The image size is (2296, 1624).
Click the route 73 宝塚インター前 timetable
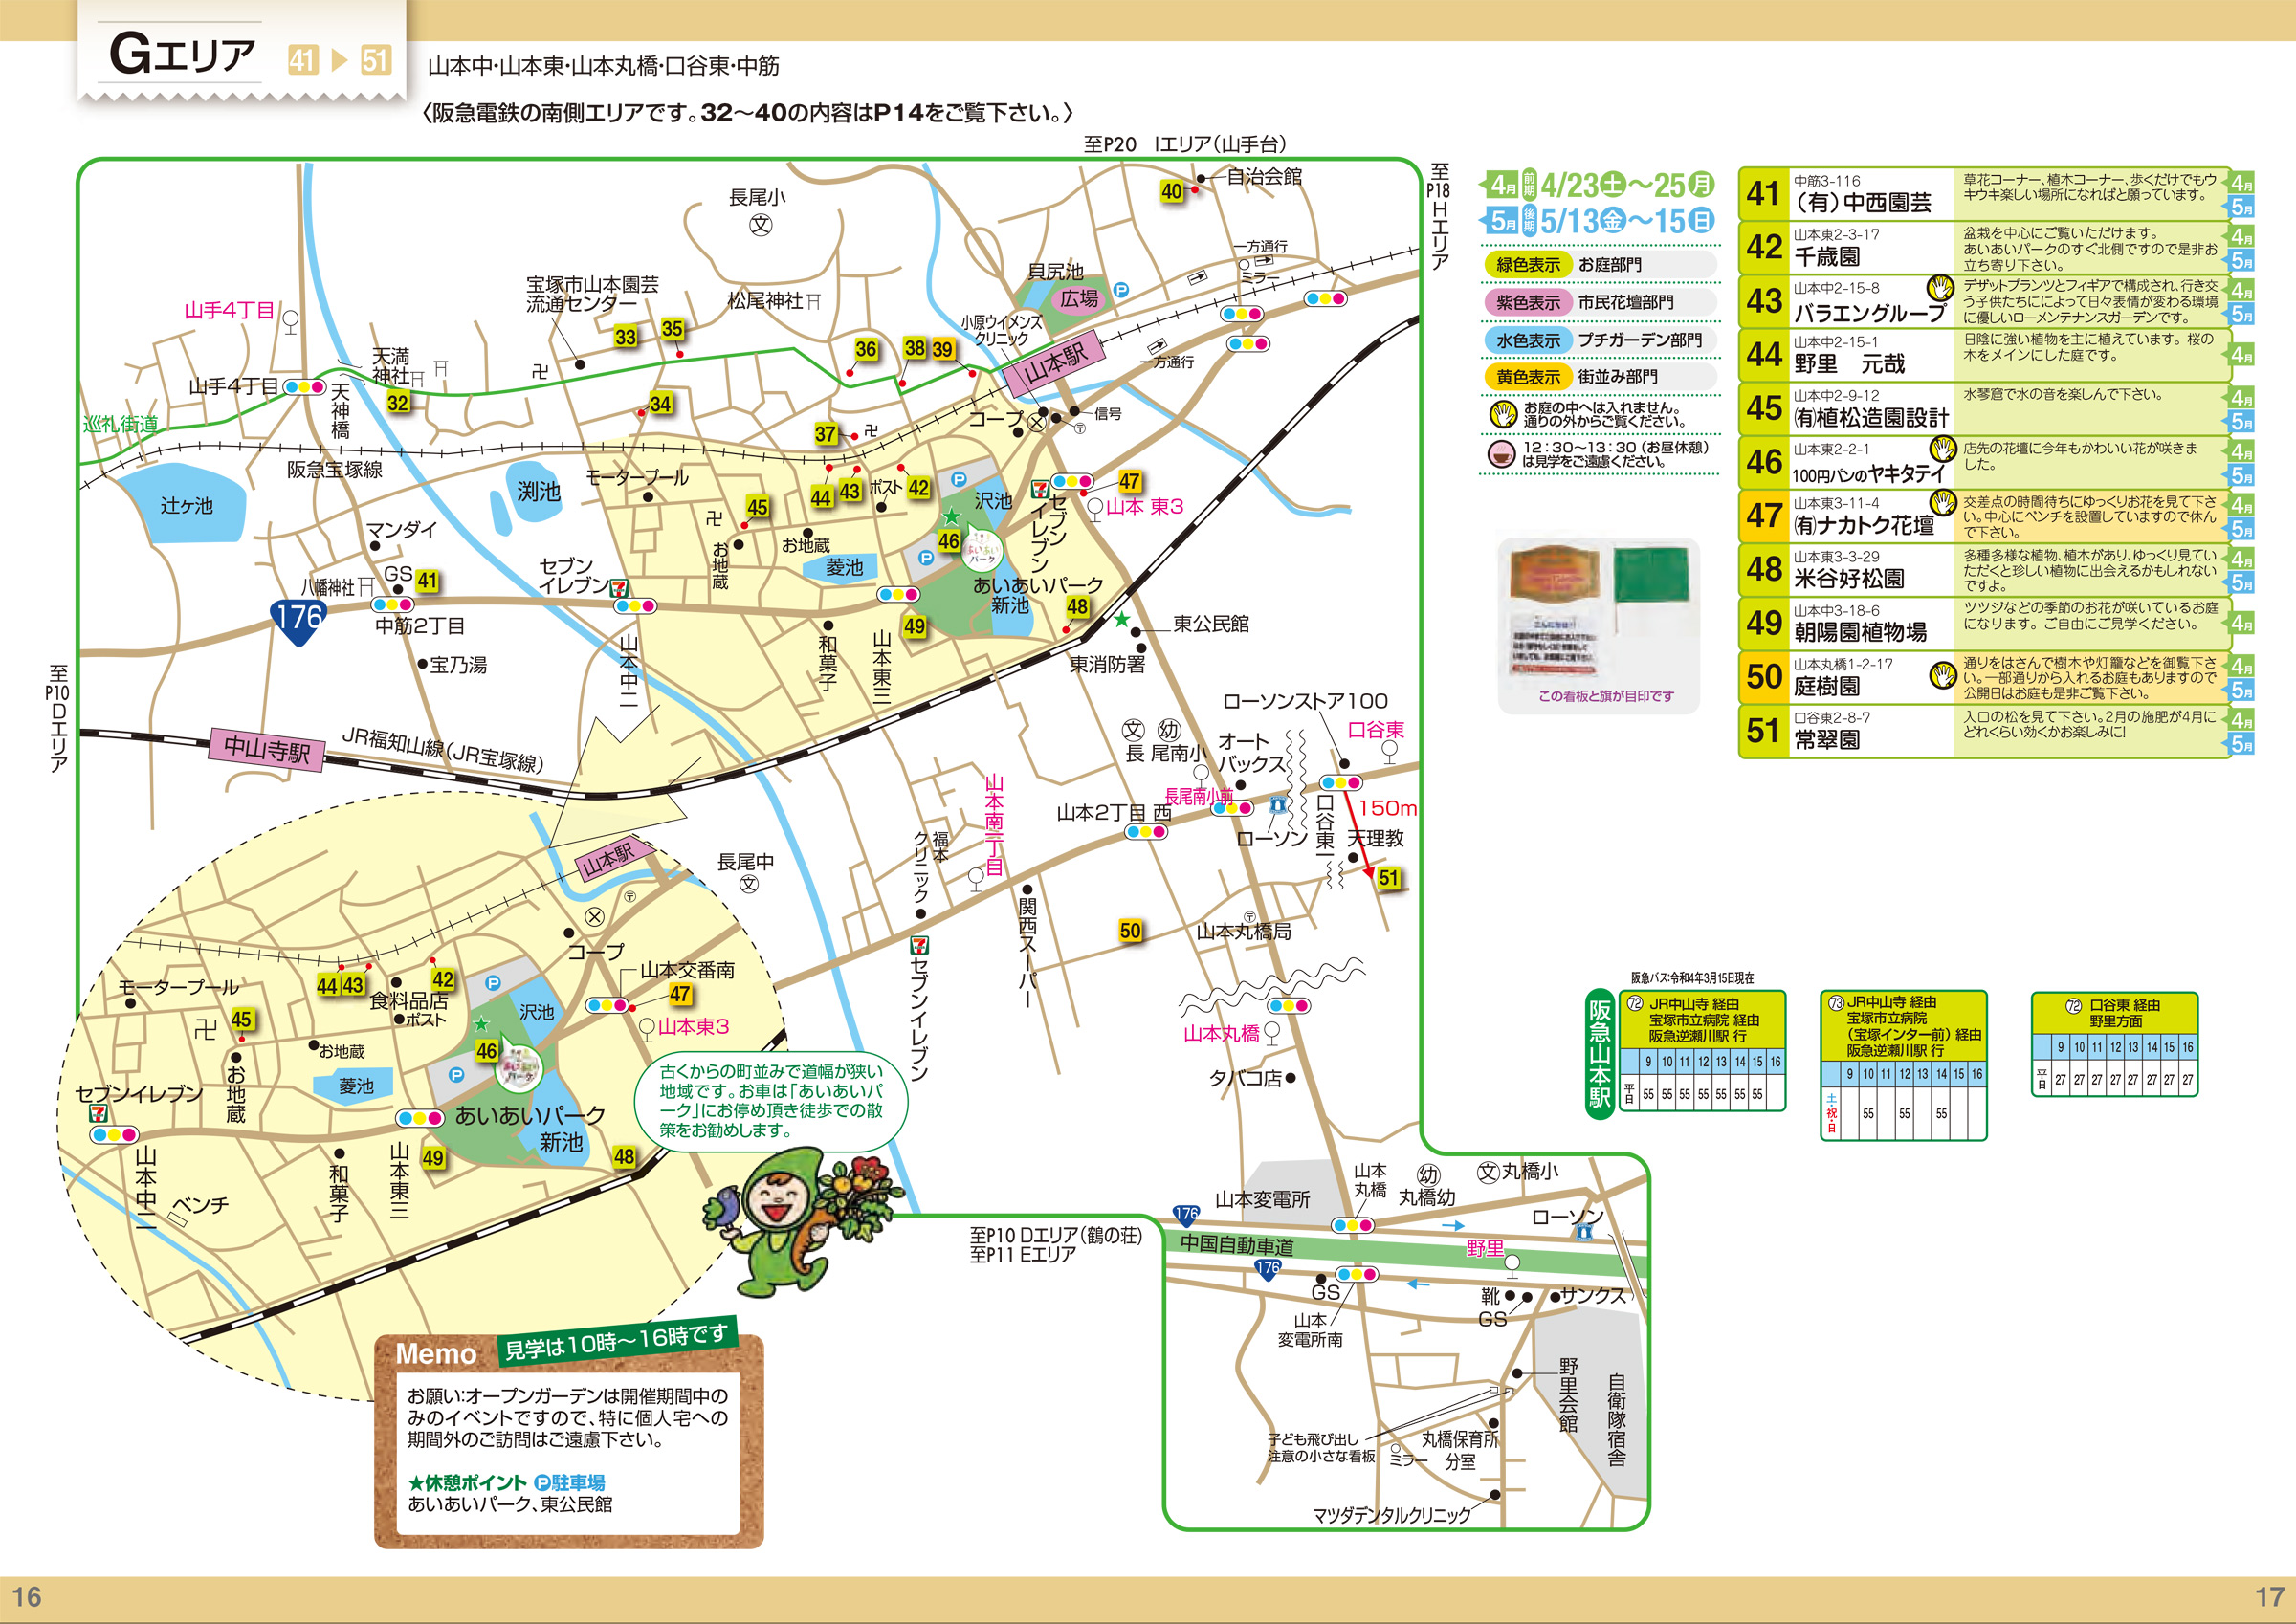(x=1903, y=1065)
